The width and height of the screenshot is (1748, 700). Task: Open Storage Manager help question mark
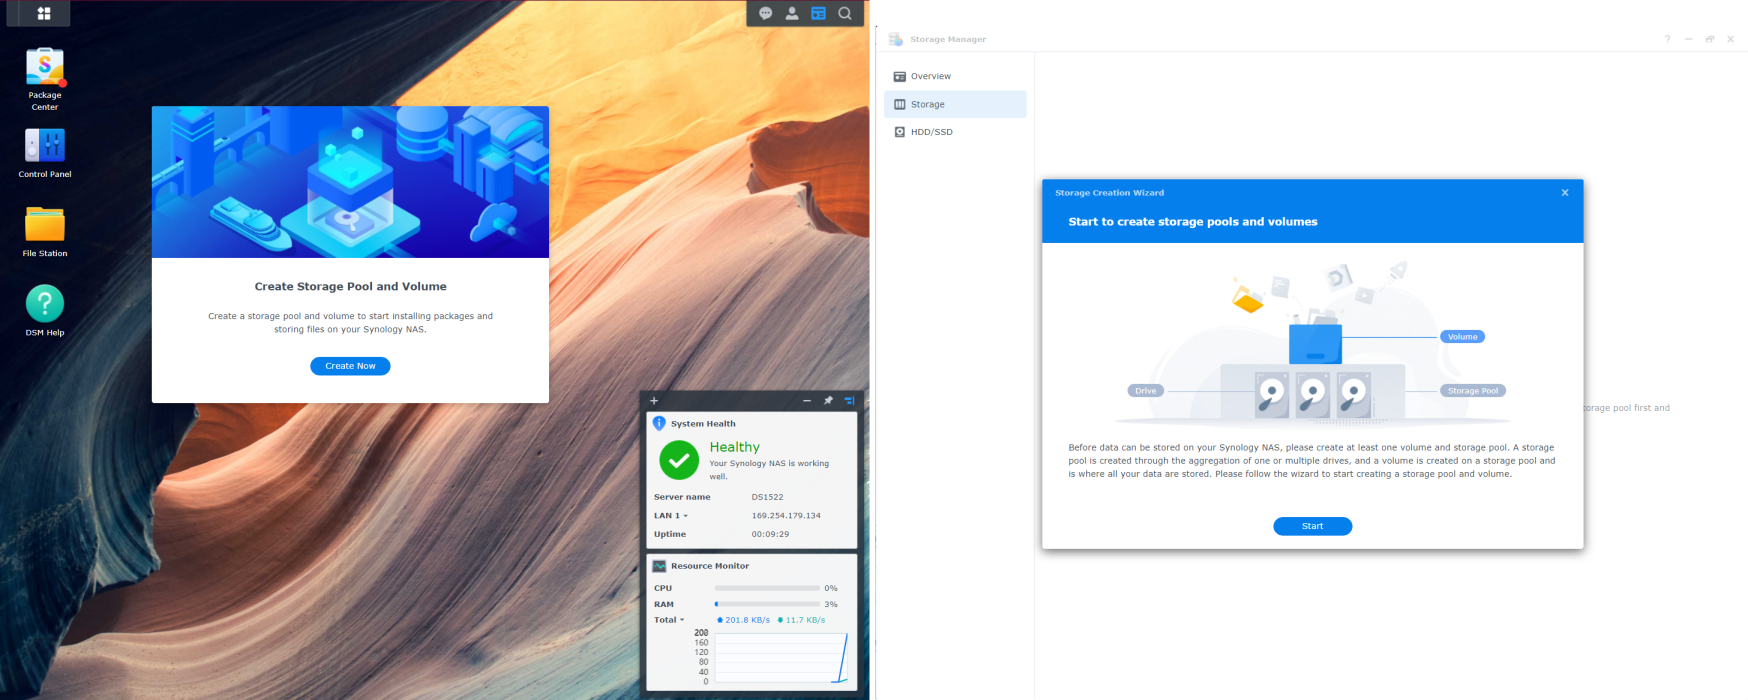(1667, 39)
